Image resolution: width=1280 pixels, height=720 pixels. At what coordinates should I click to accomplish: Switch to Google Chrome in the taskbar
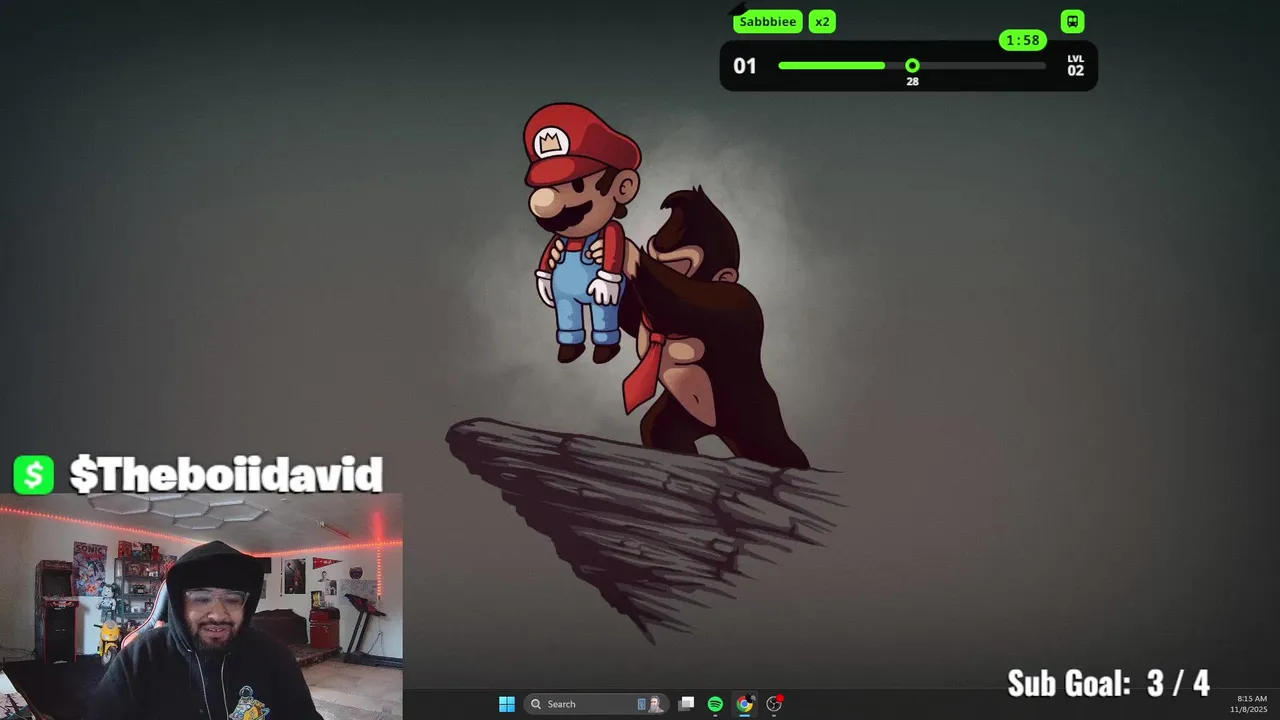[x=744, y=704]
